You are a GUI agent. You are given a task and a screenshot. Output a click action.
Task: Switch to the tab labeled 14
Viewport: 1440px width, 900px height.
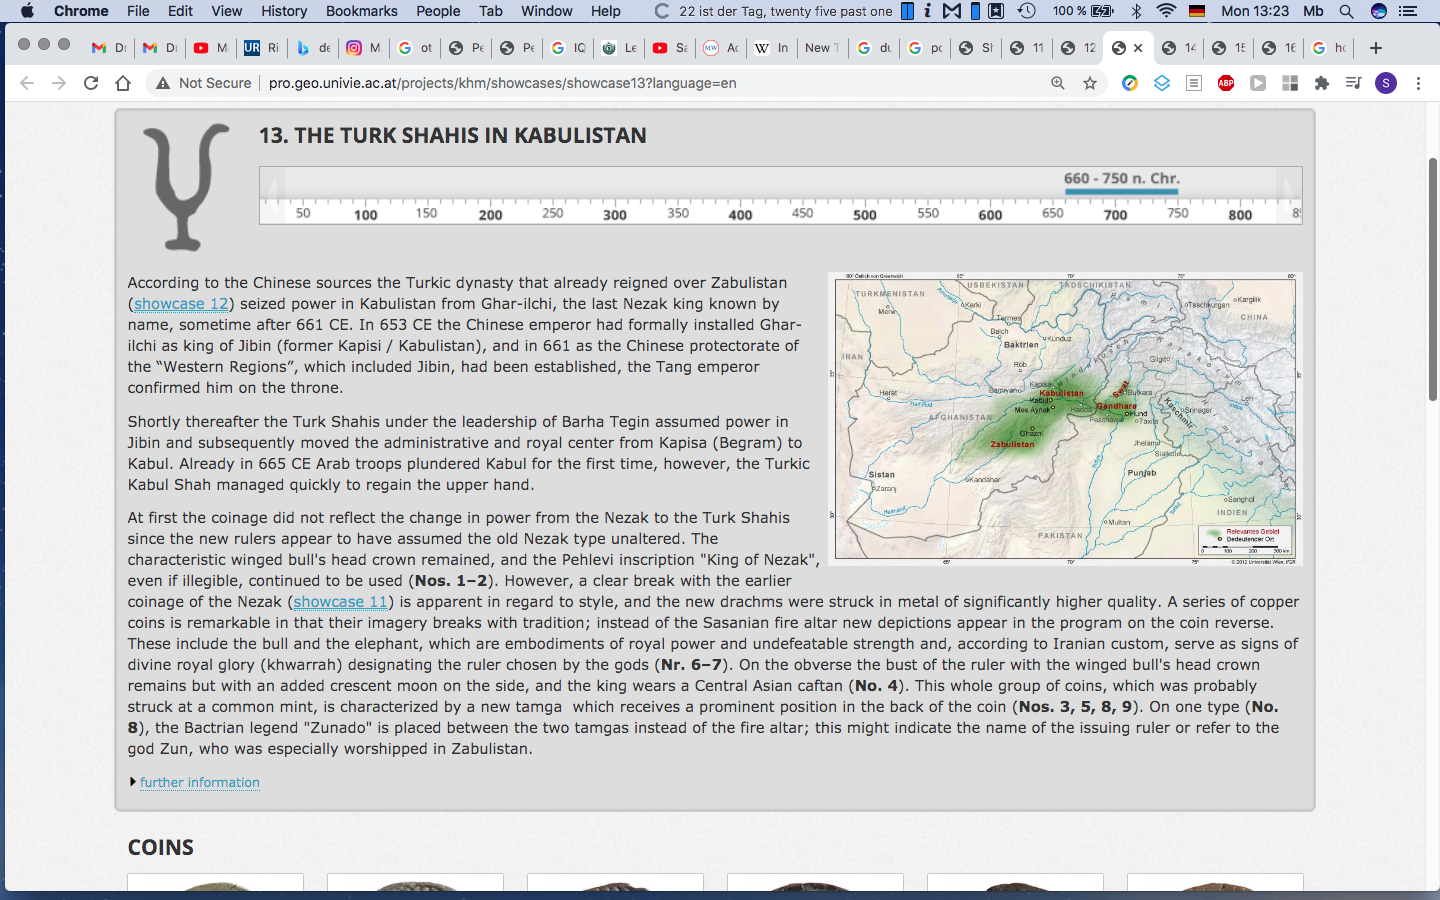pyautogui.click(x=1179, y=47)
